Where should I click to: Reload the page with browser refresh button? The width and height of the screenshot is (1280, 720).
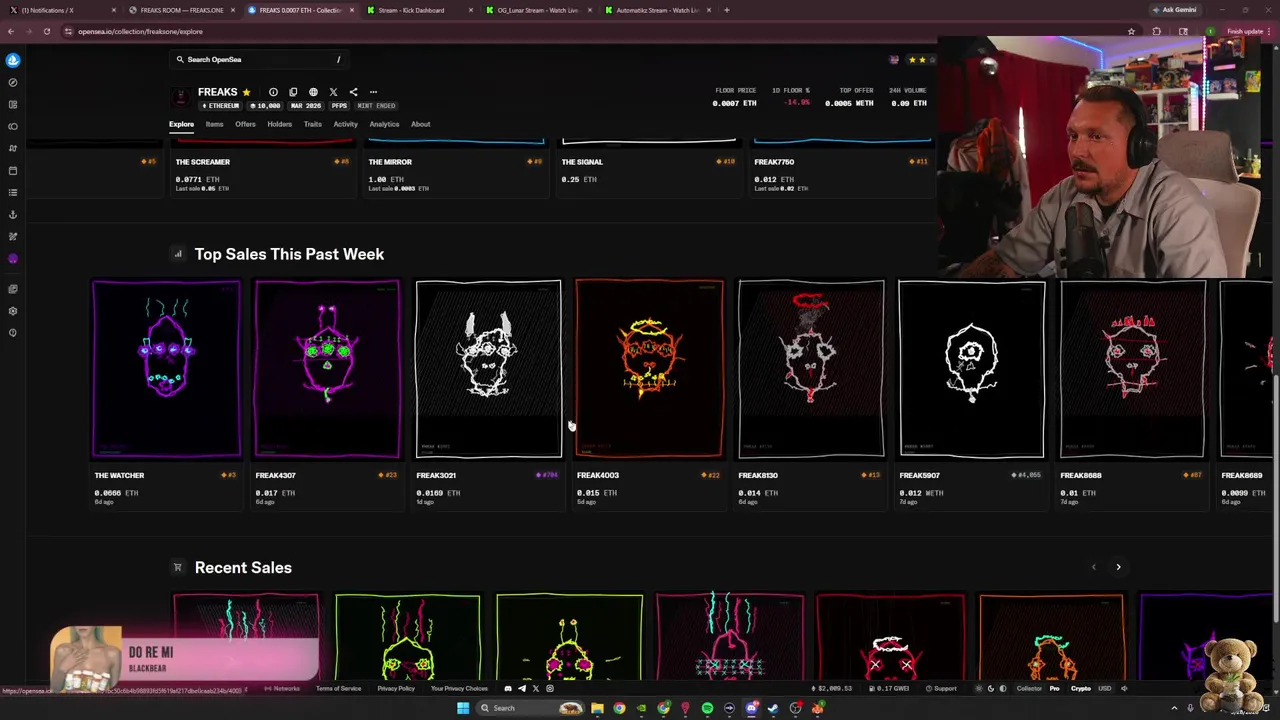46,31
